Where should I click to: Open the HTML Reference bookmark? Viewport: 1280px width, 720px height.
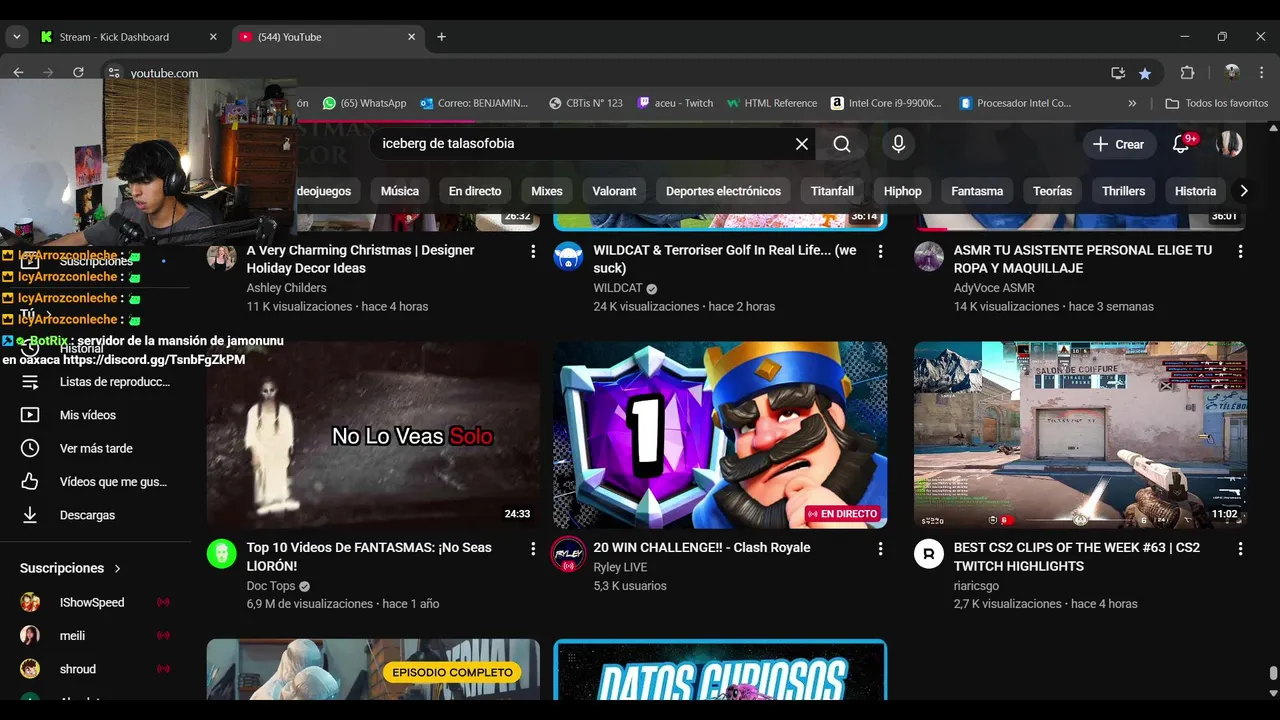point(772,103)
